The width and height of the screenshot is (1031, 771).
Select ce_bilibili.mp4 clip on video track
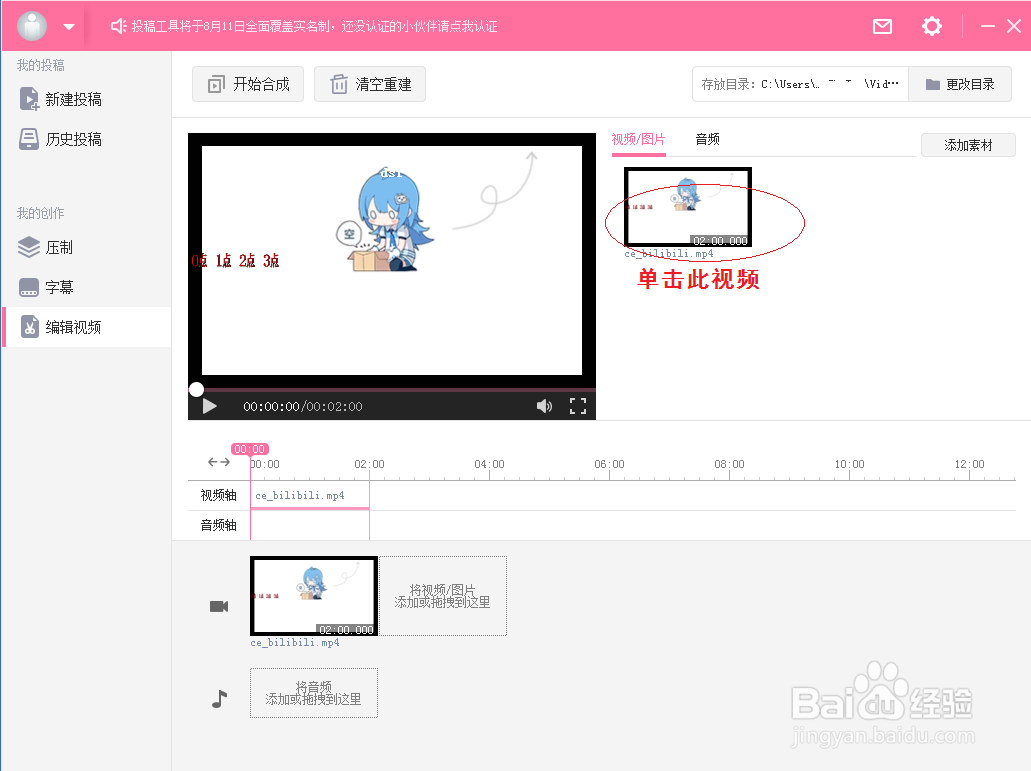[x=310, y=496]
